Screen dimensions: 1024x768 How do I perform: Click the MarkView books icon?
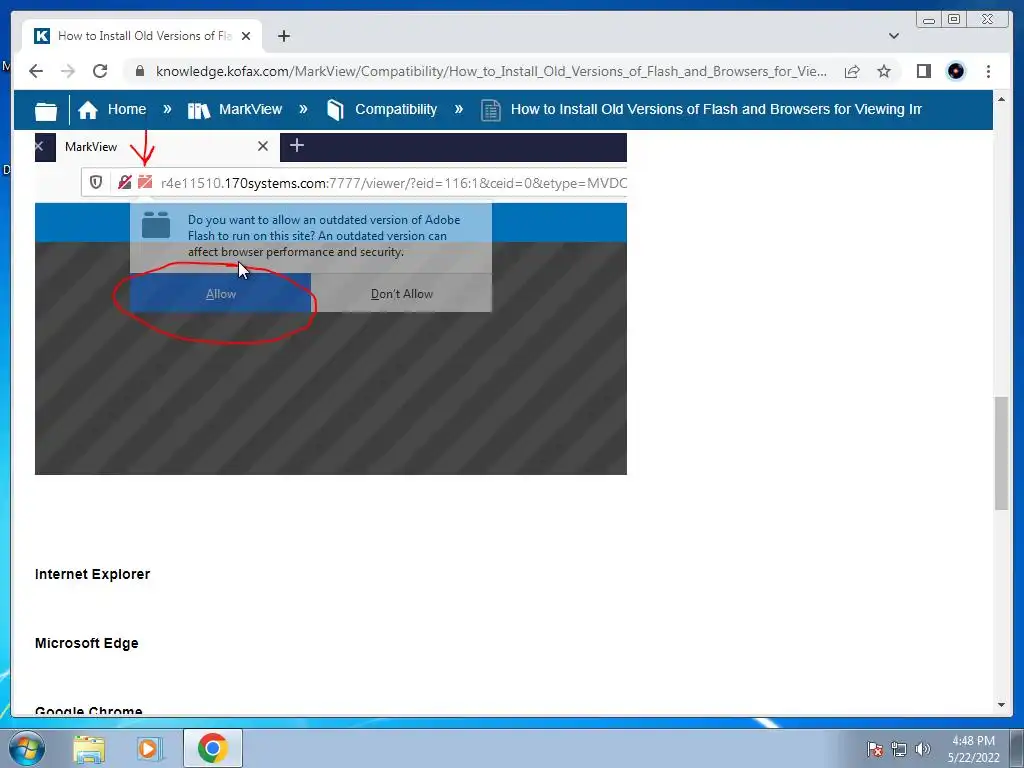click(x=199, y=110)
